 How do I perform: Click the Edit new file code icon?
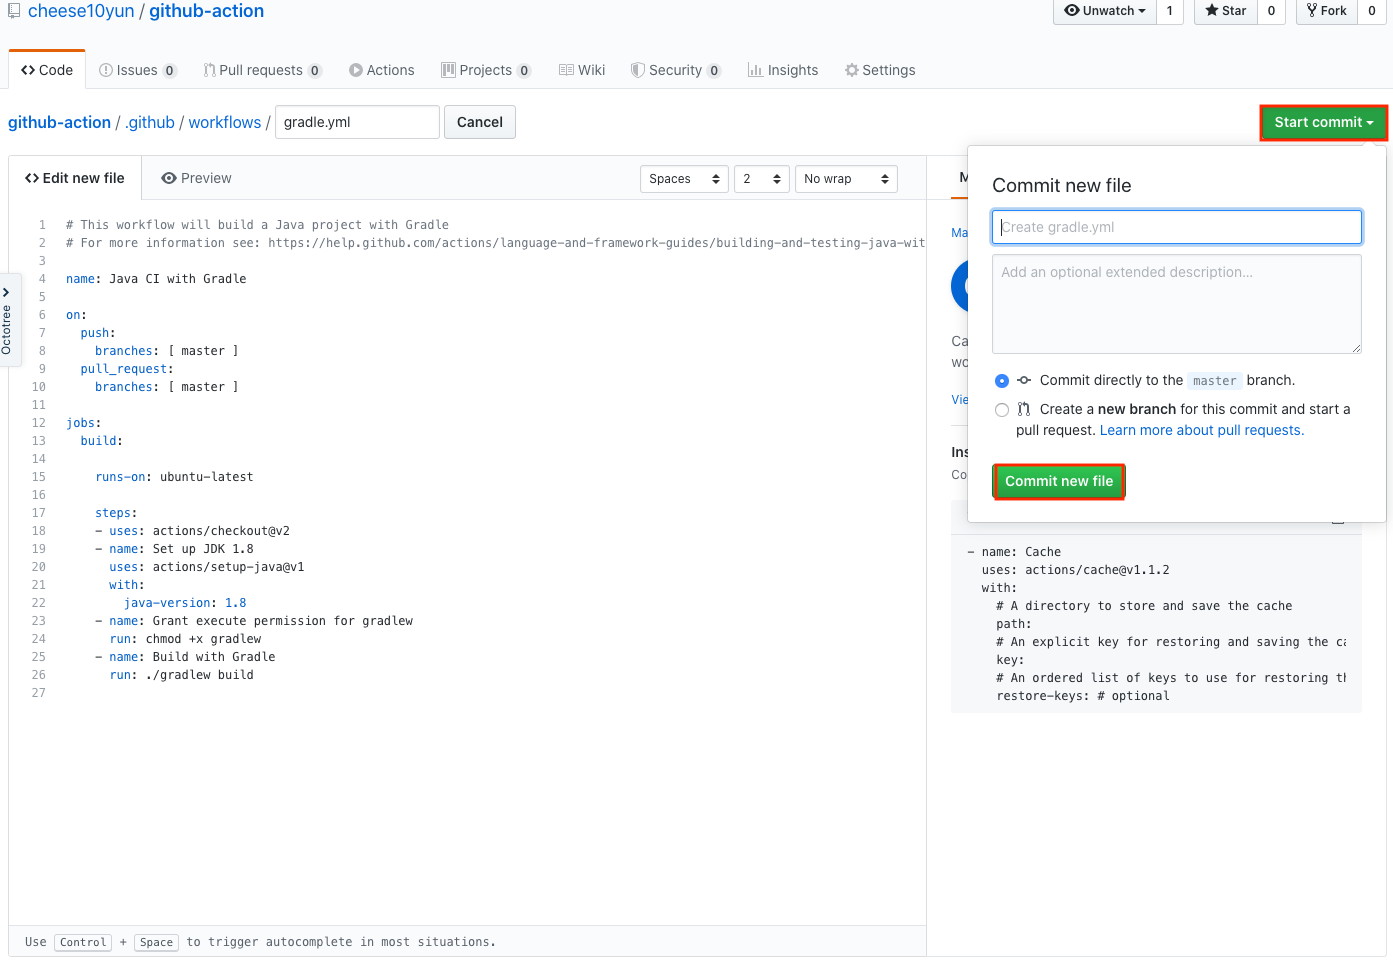pos(32,178)
